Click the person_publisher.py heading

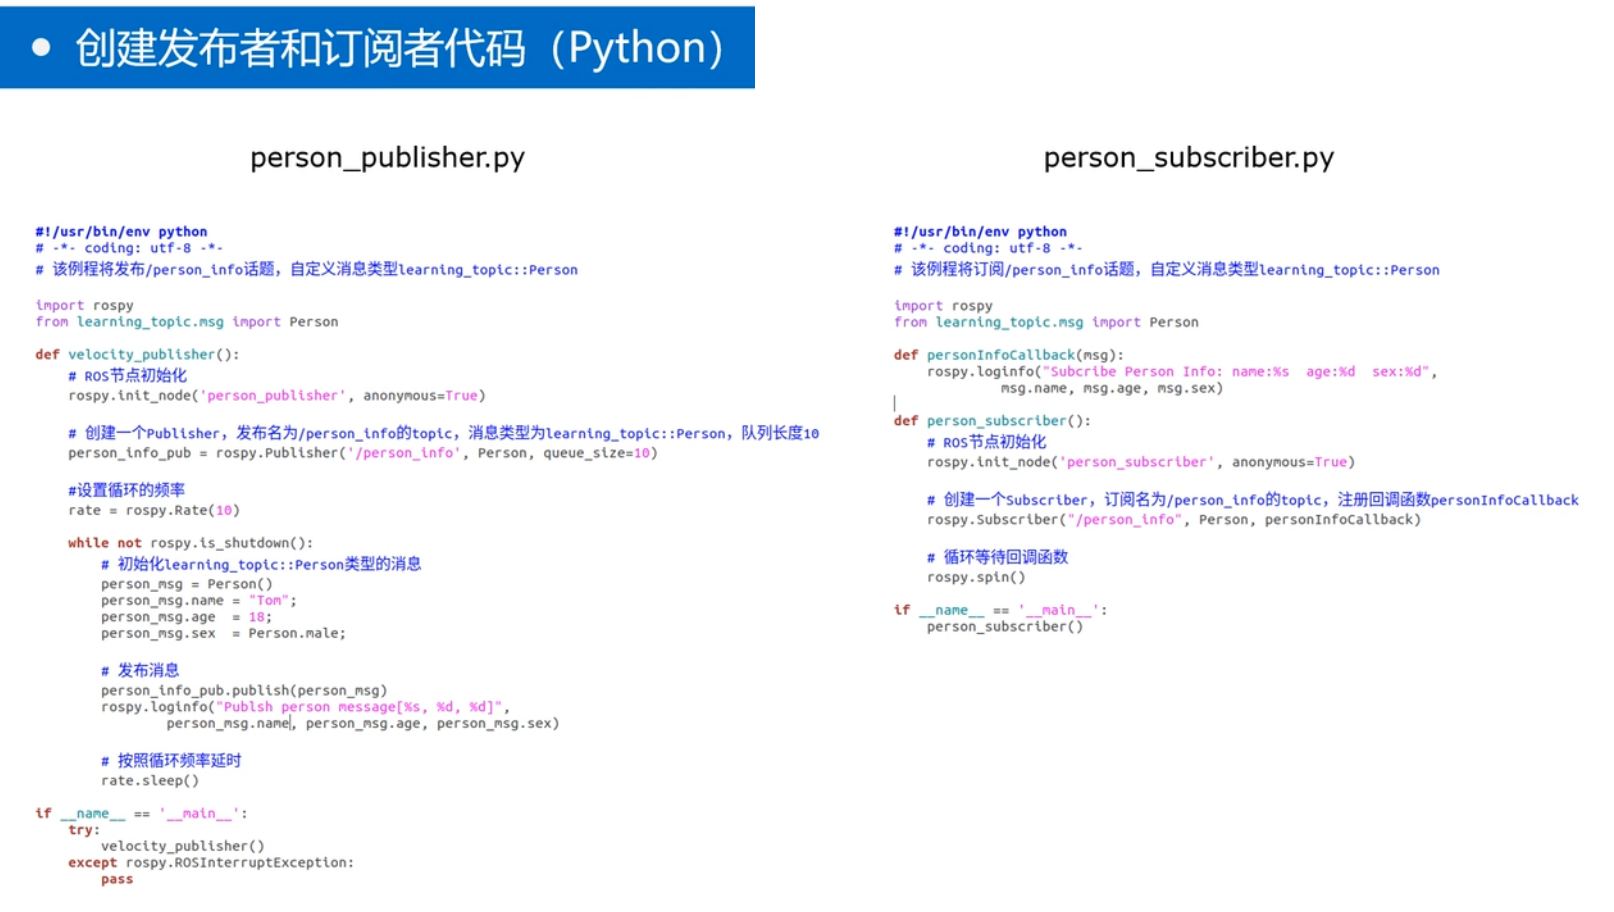387,158
